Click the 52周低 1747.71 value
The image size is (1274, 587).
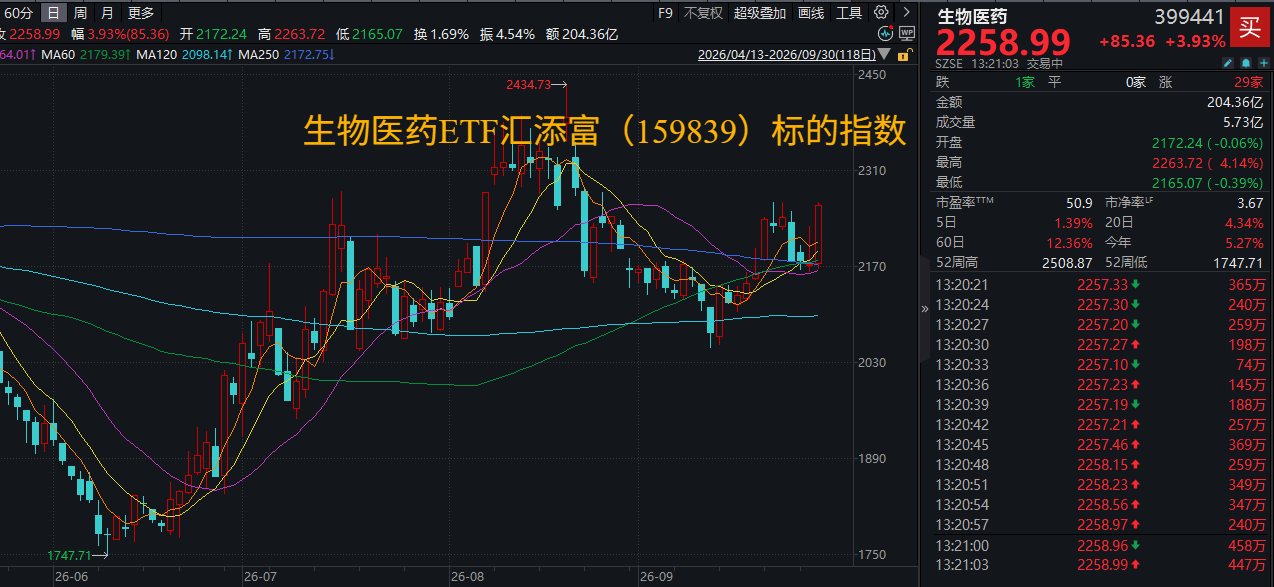point(1236,262)
